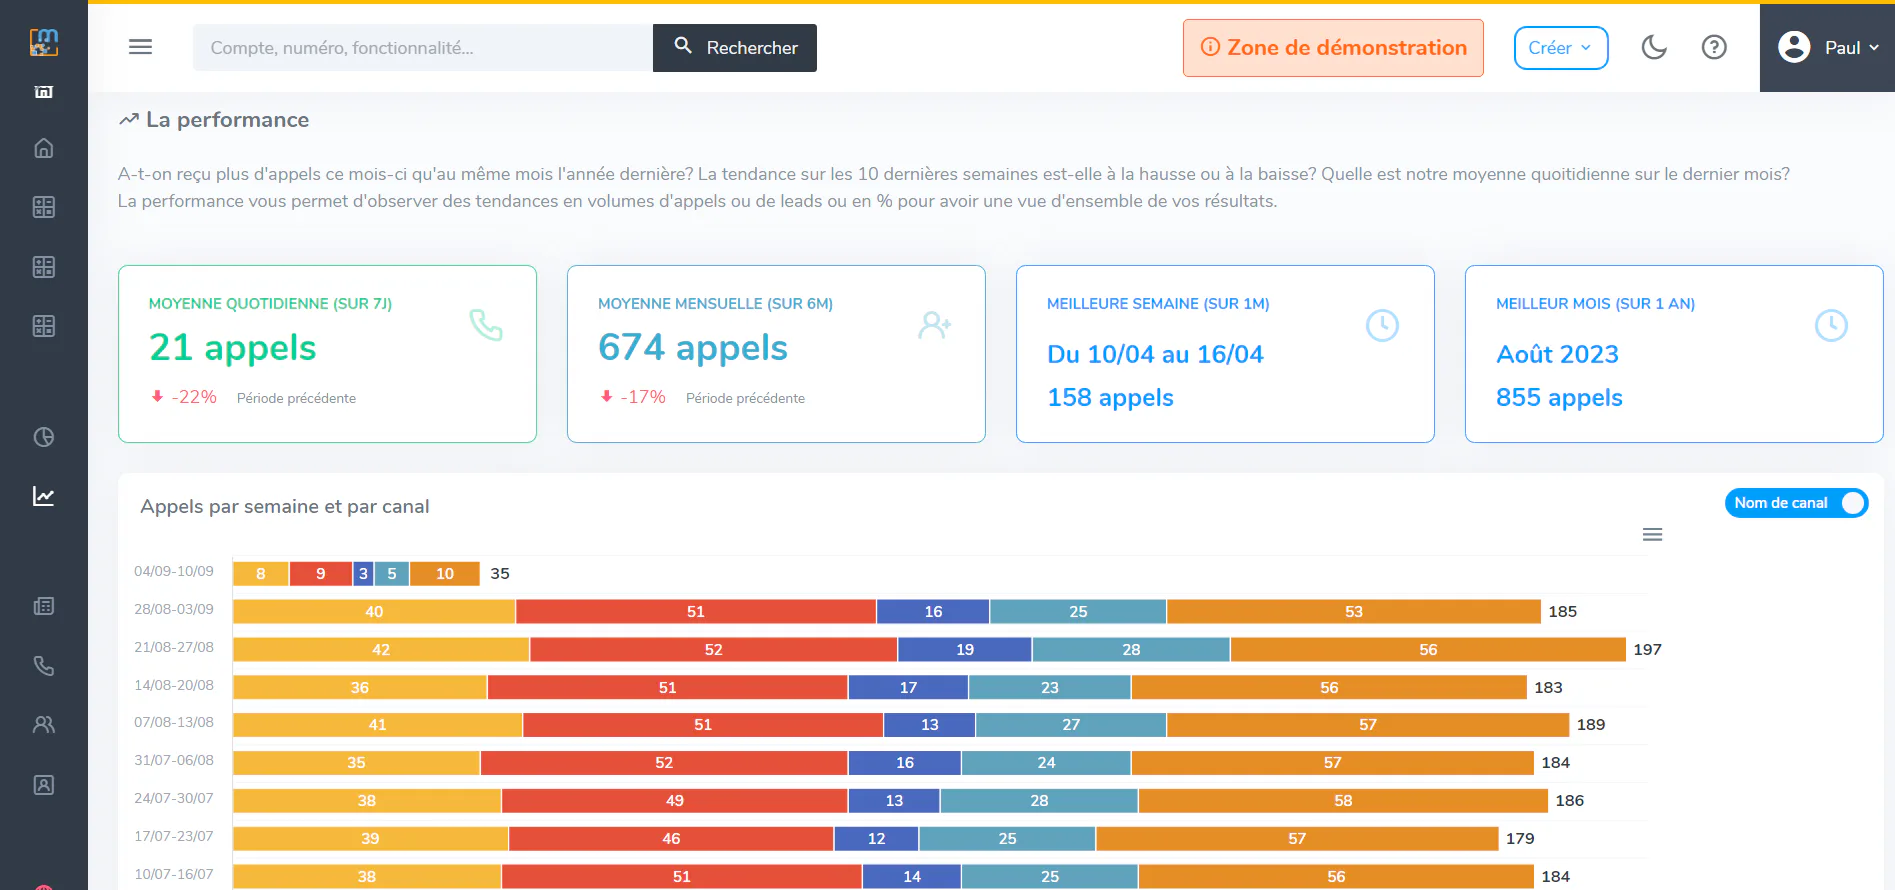Toggle dark mode moon icon
The height and width of the screenshot is (890, 1895).
pos(1654,47)
